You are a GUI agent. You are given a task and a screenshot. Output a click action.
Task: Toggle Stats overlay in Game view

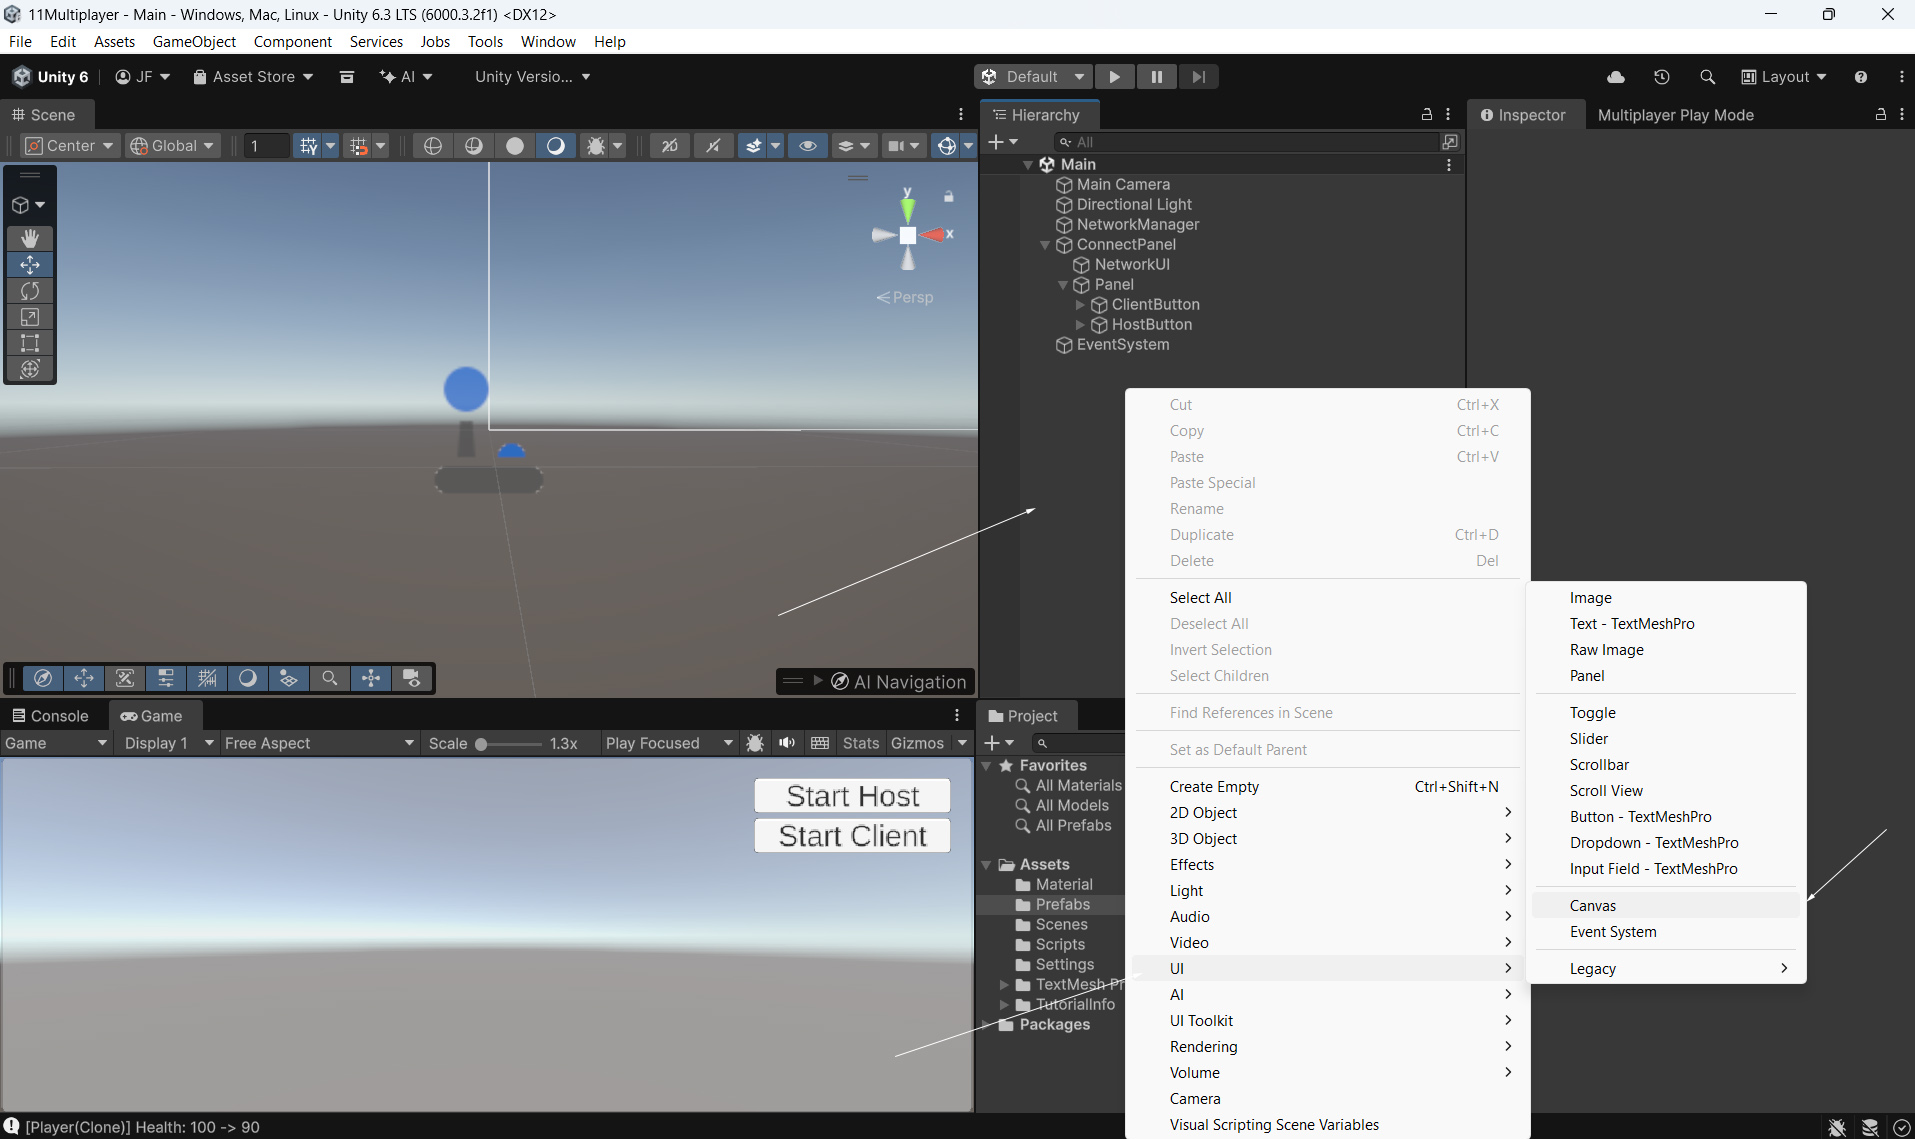click(x=860, y=743)
